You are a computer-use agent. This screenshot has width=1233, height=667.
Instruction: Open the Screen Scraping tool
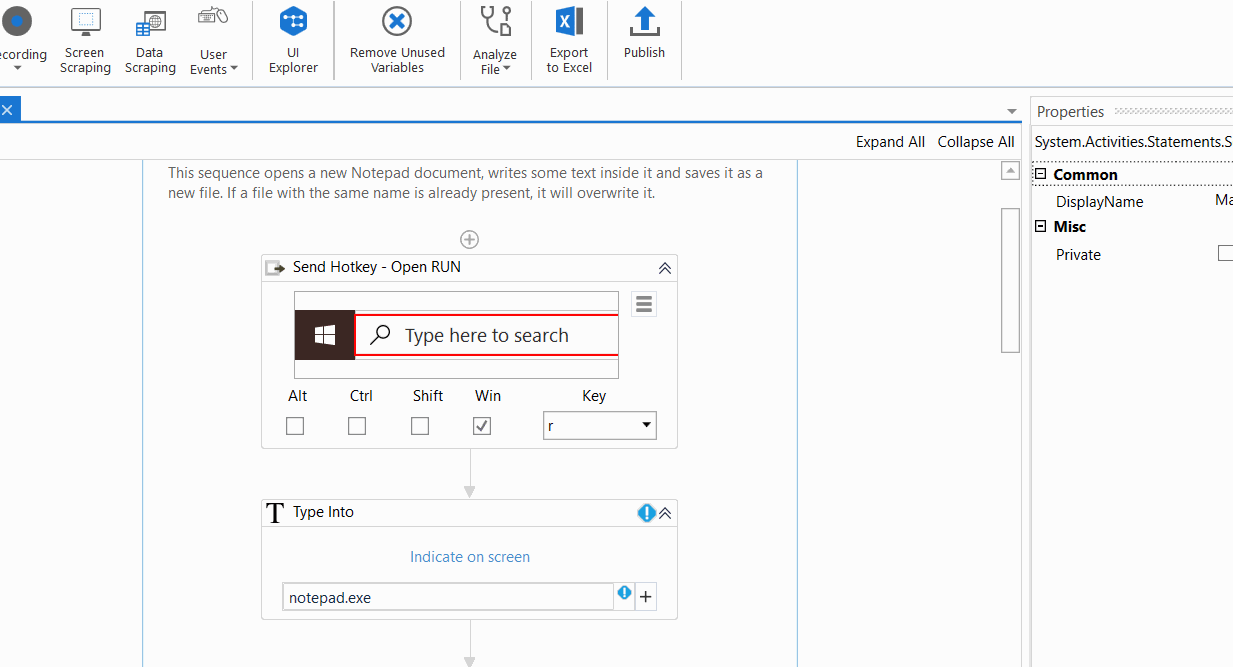coord(85,40)
